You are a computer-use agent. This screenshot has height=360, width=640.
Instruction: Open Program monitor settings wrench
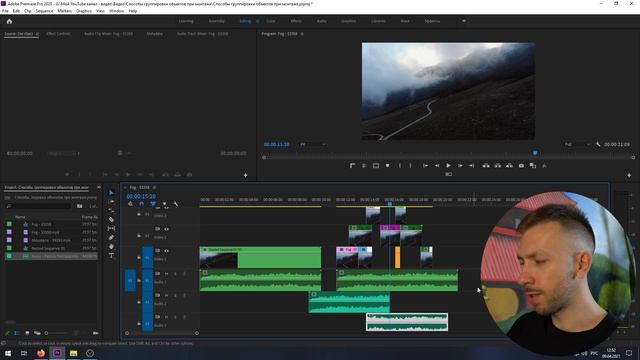[x=598, y=144]
